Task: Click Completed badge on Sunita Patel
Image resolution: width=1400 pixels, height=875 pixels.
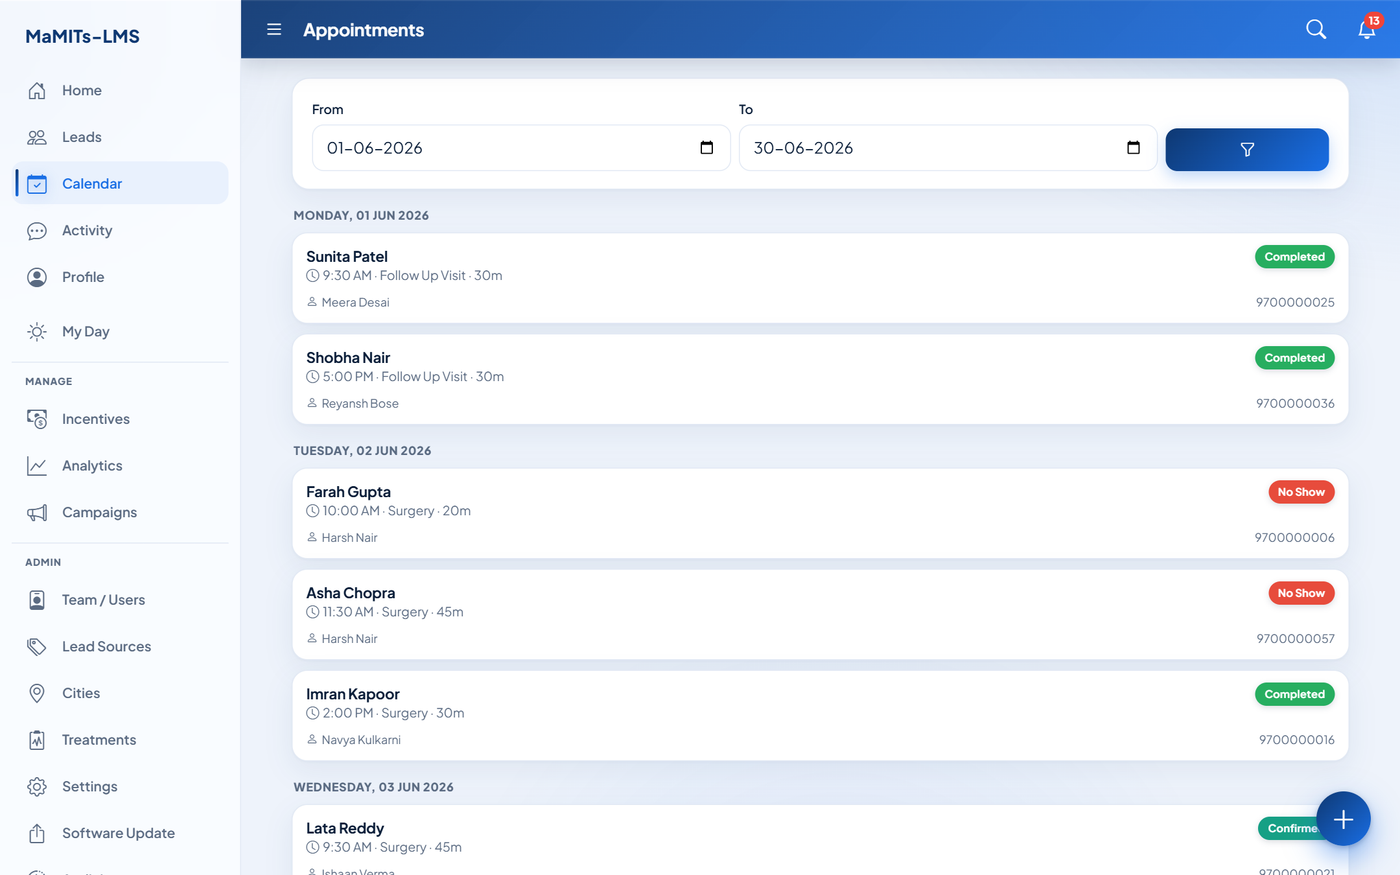Action: [x=1294, y=257]
